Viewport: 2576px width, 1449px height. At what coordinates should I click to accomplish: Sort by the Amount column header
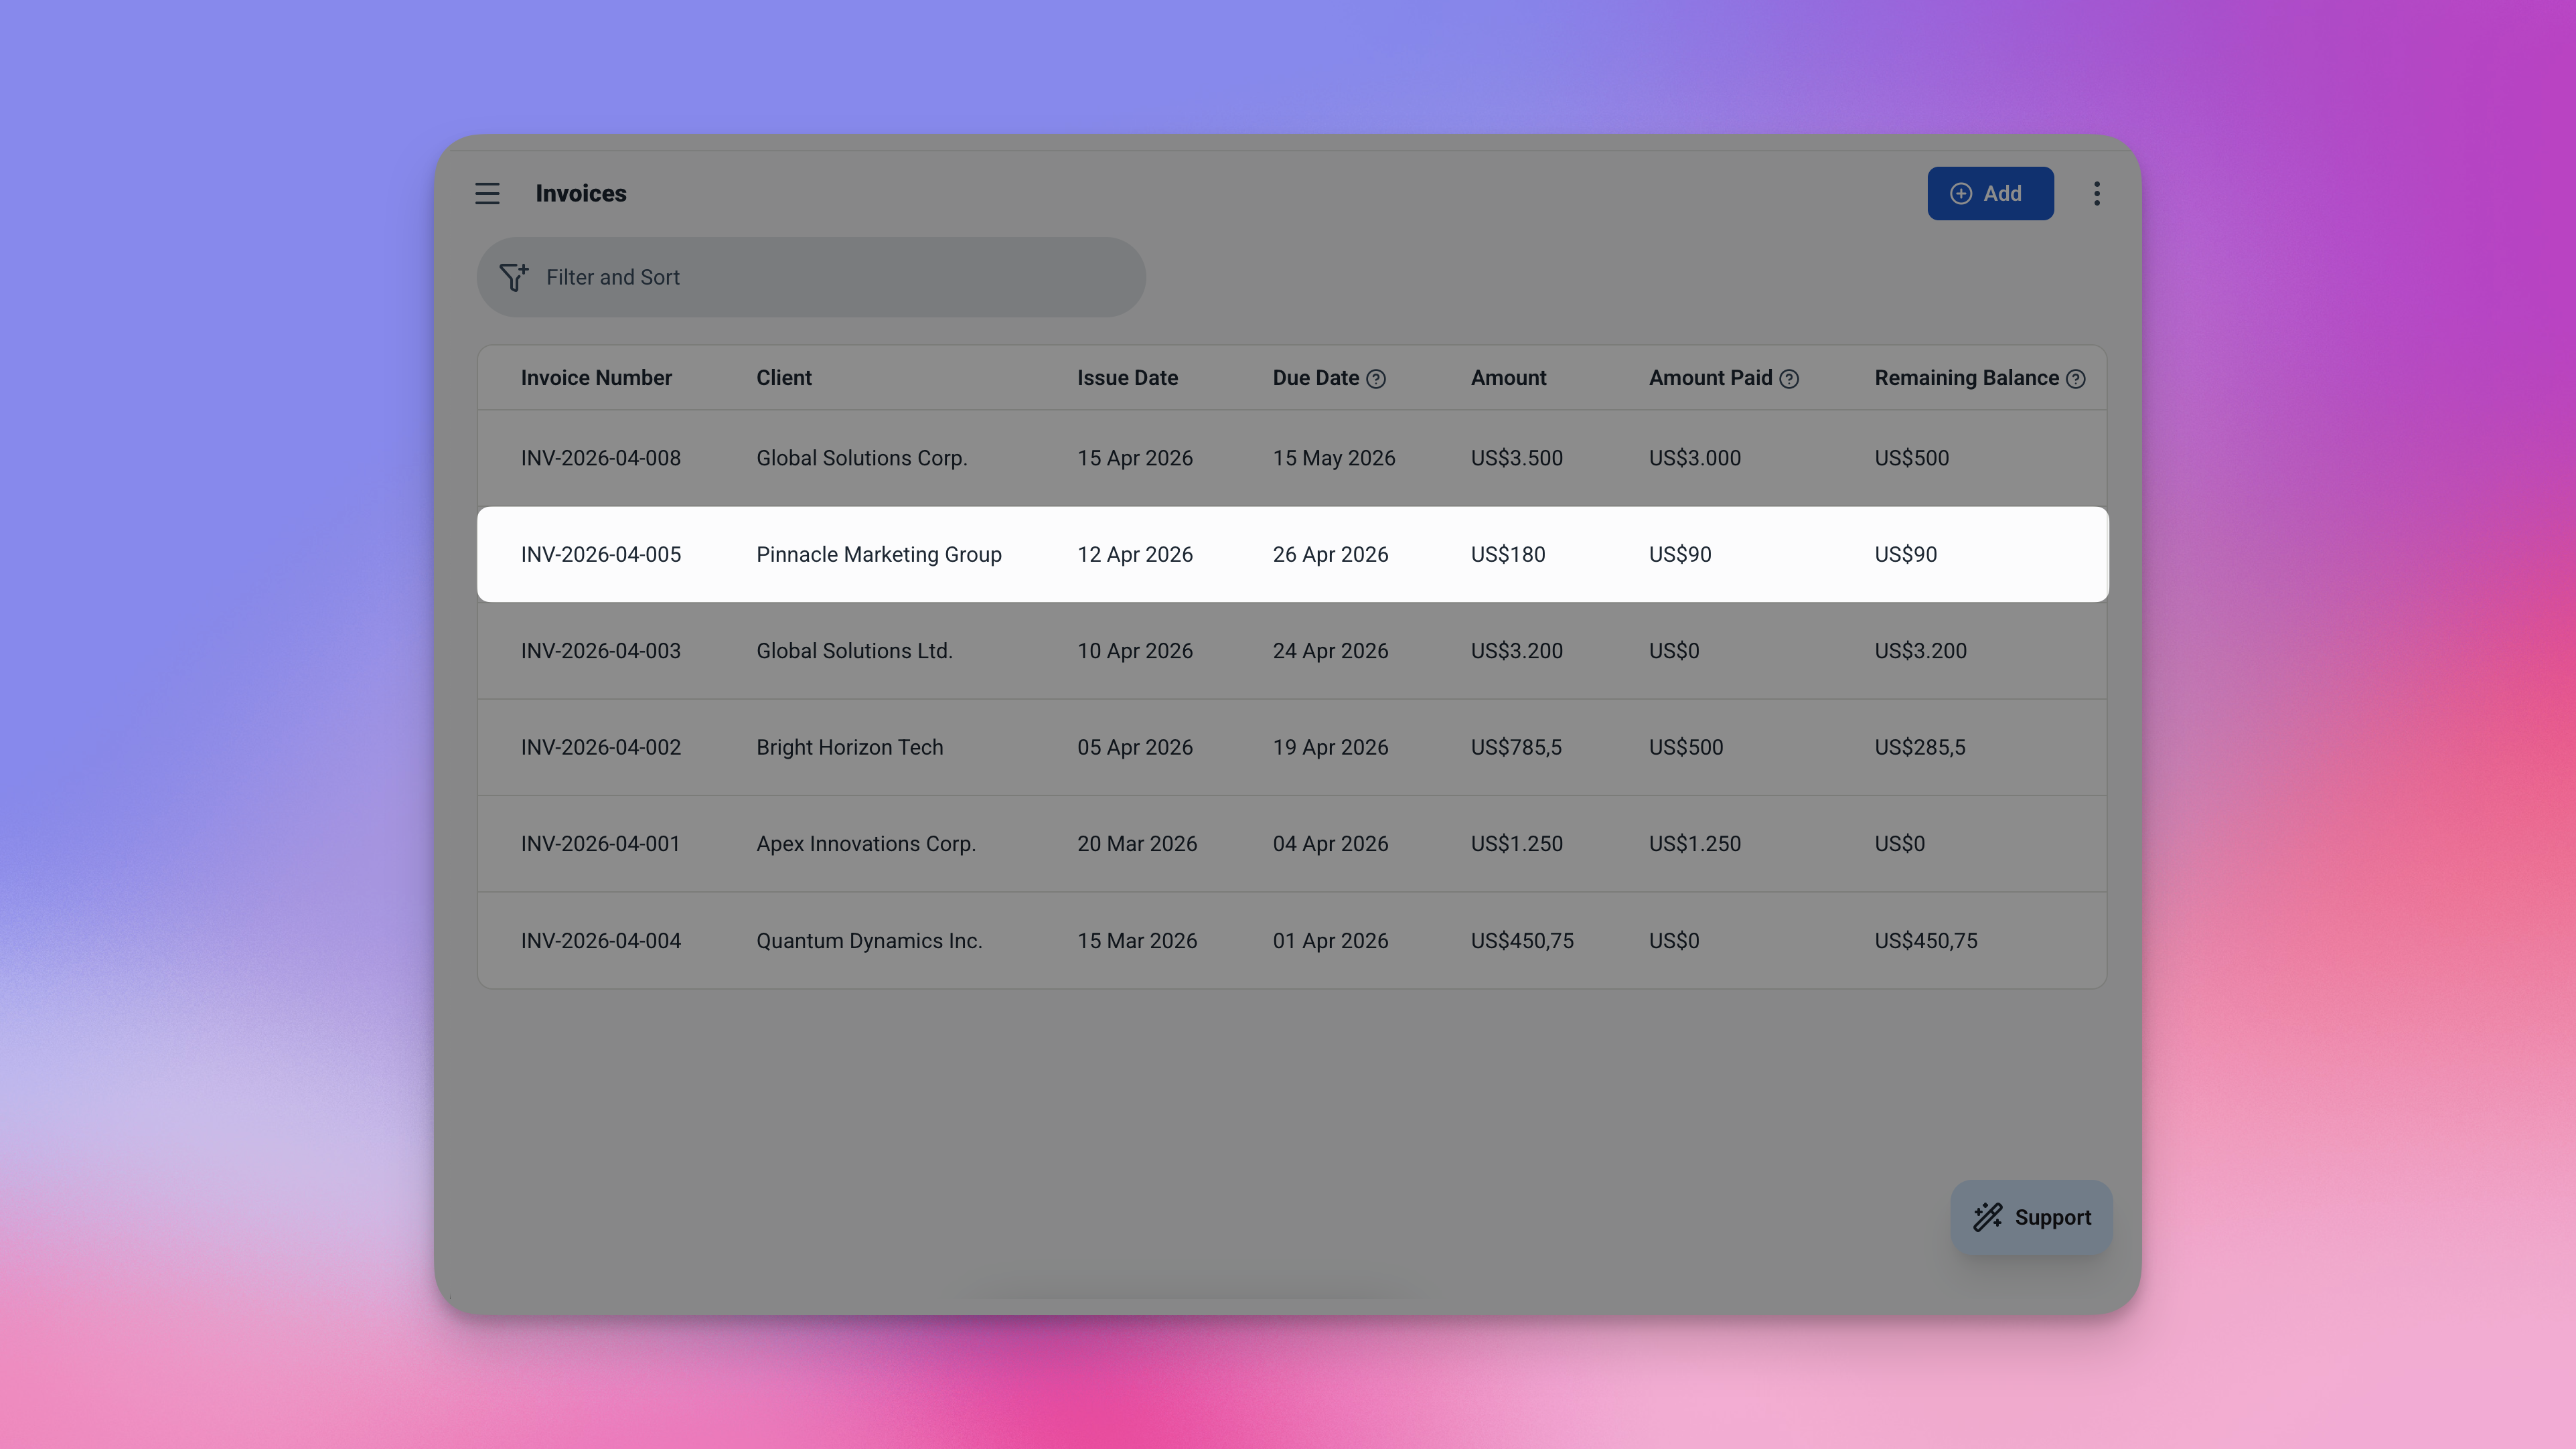pos(1508,378)
